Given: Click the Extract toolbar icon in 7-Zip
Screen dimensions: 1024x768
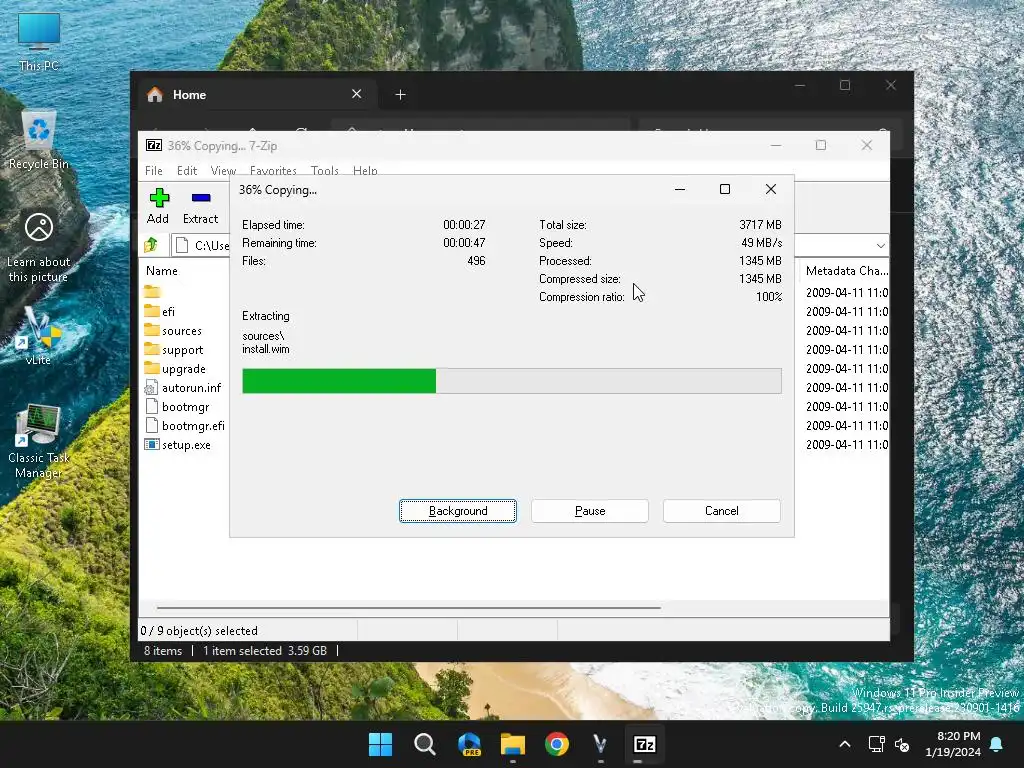Looking at the screenshot, I should click(x=200, y=206).
